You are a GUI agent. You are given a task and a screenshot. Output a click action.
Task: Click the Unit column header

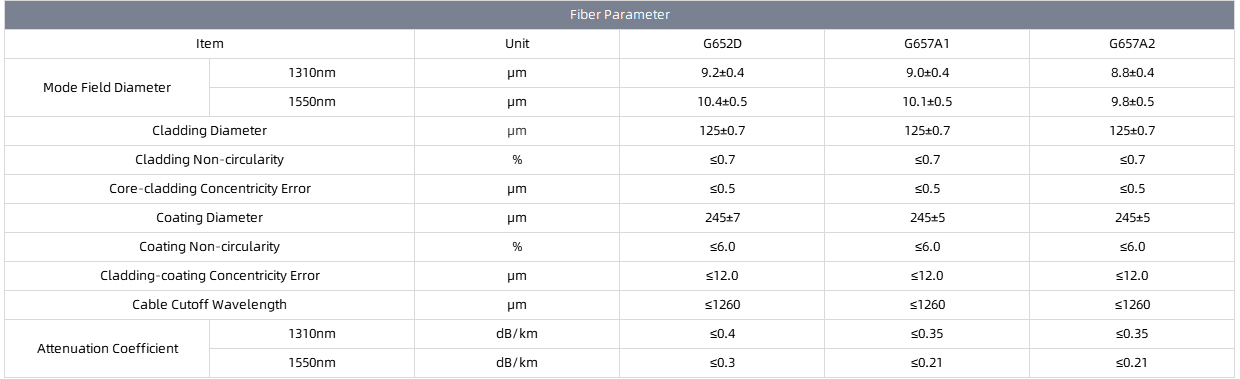517,44
